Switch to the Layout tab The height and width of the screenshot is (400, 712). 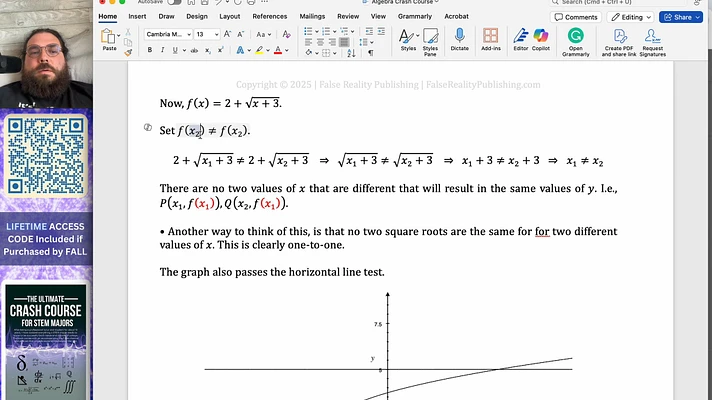[229, 16]
